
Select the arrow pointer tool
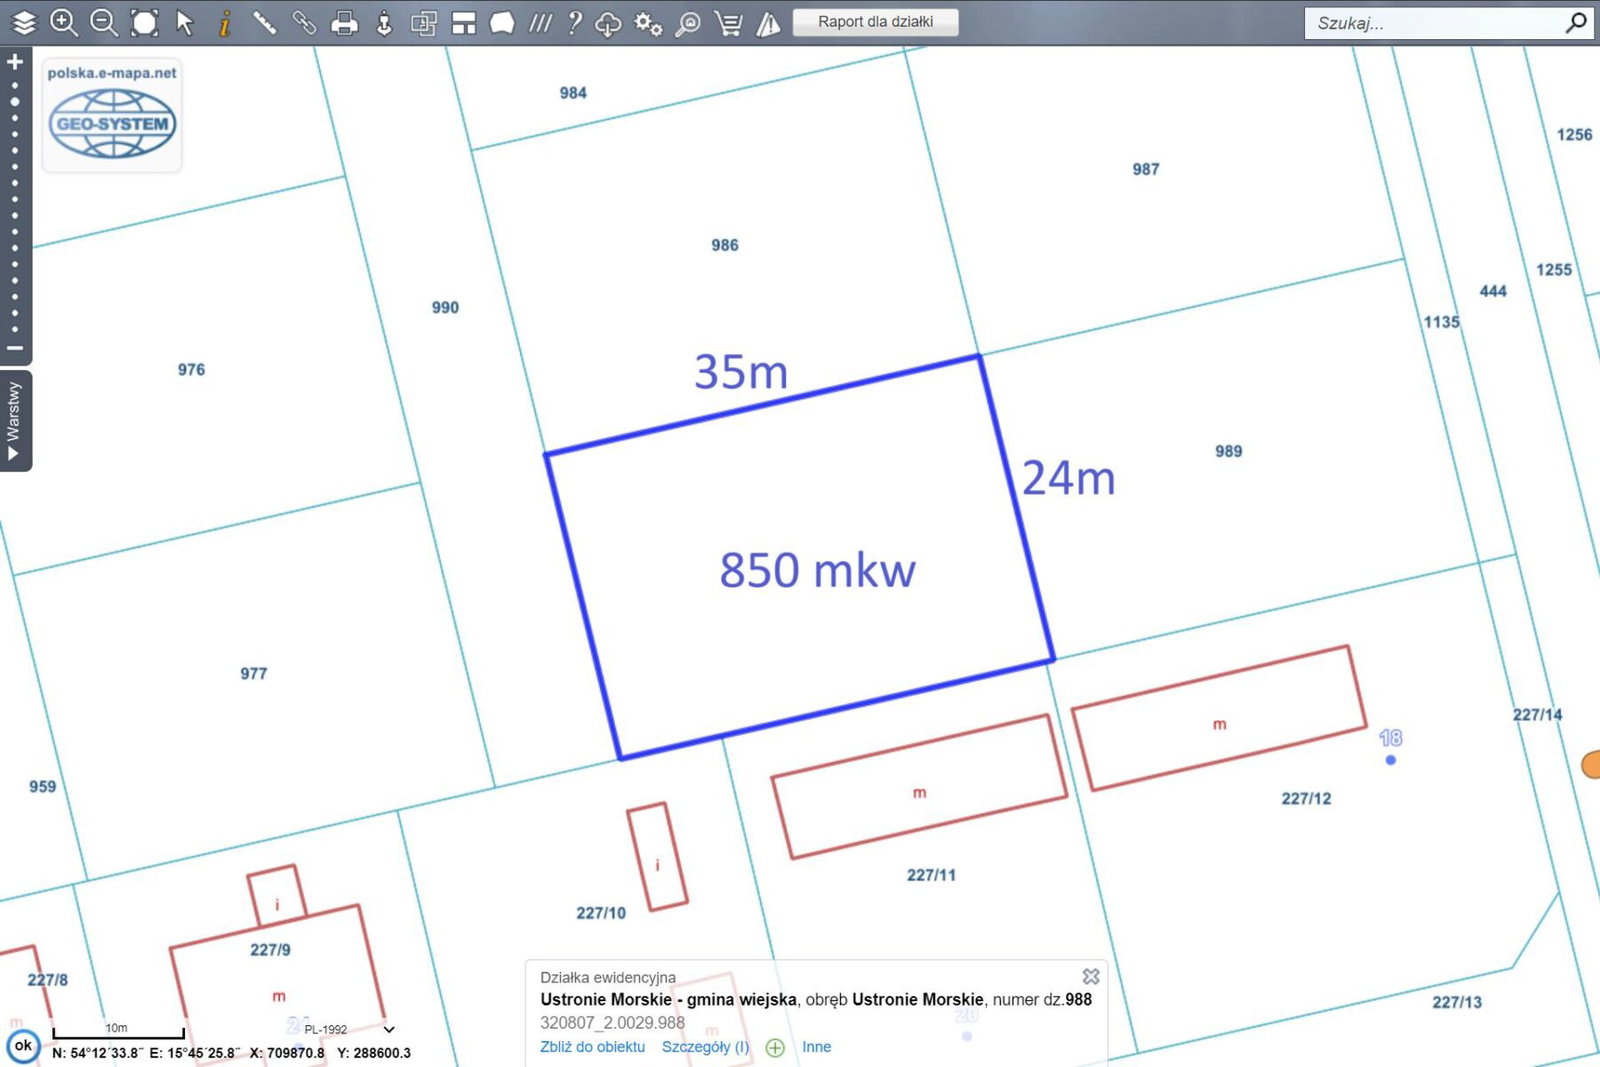point(185,22)
